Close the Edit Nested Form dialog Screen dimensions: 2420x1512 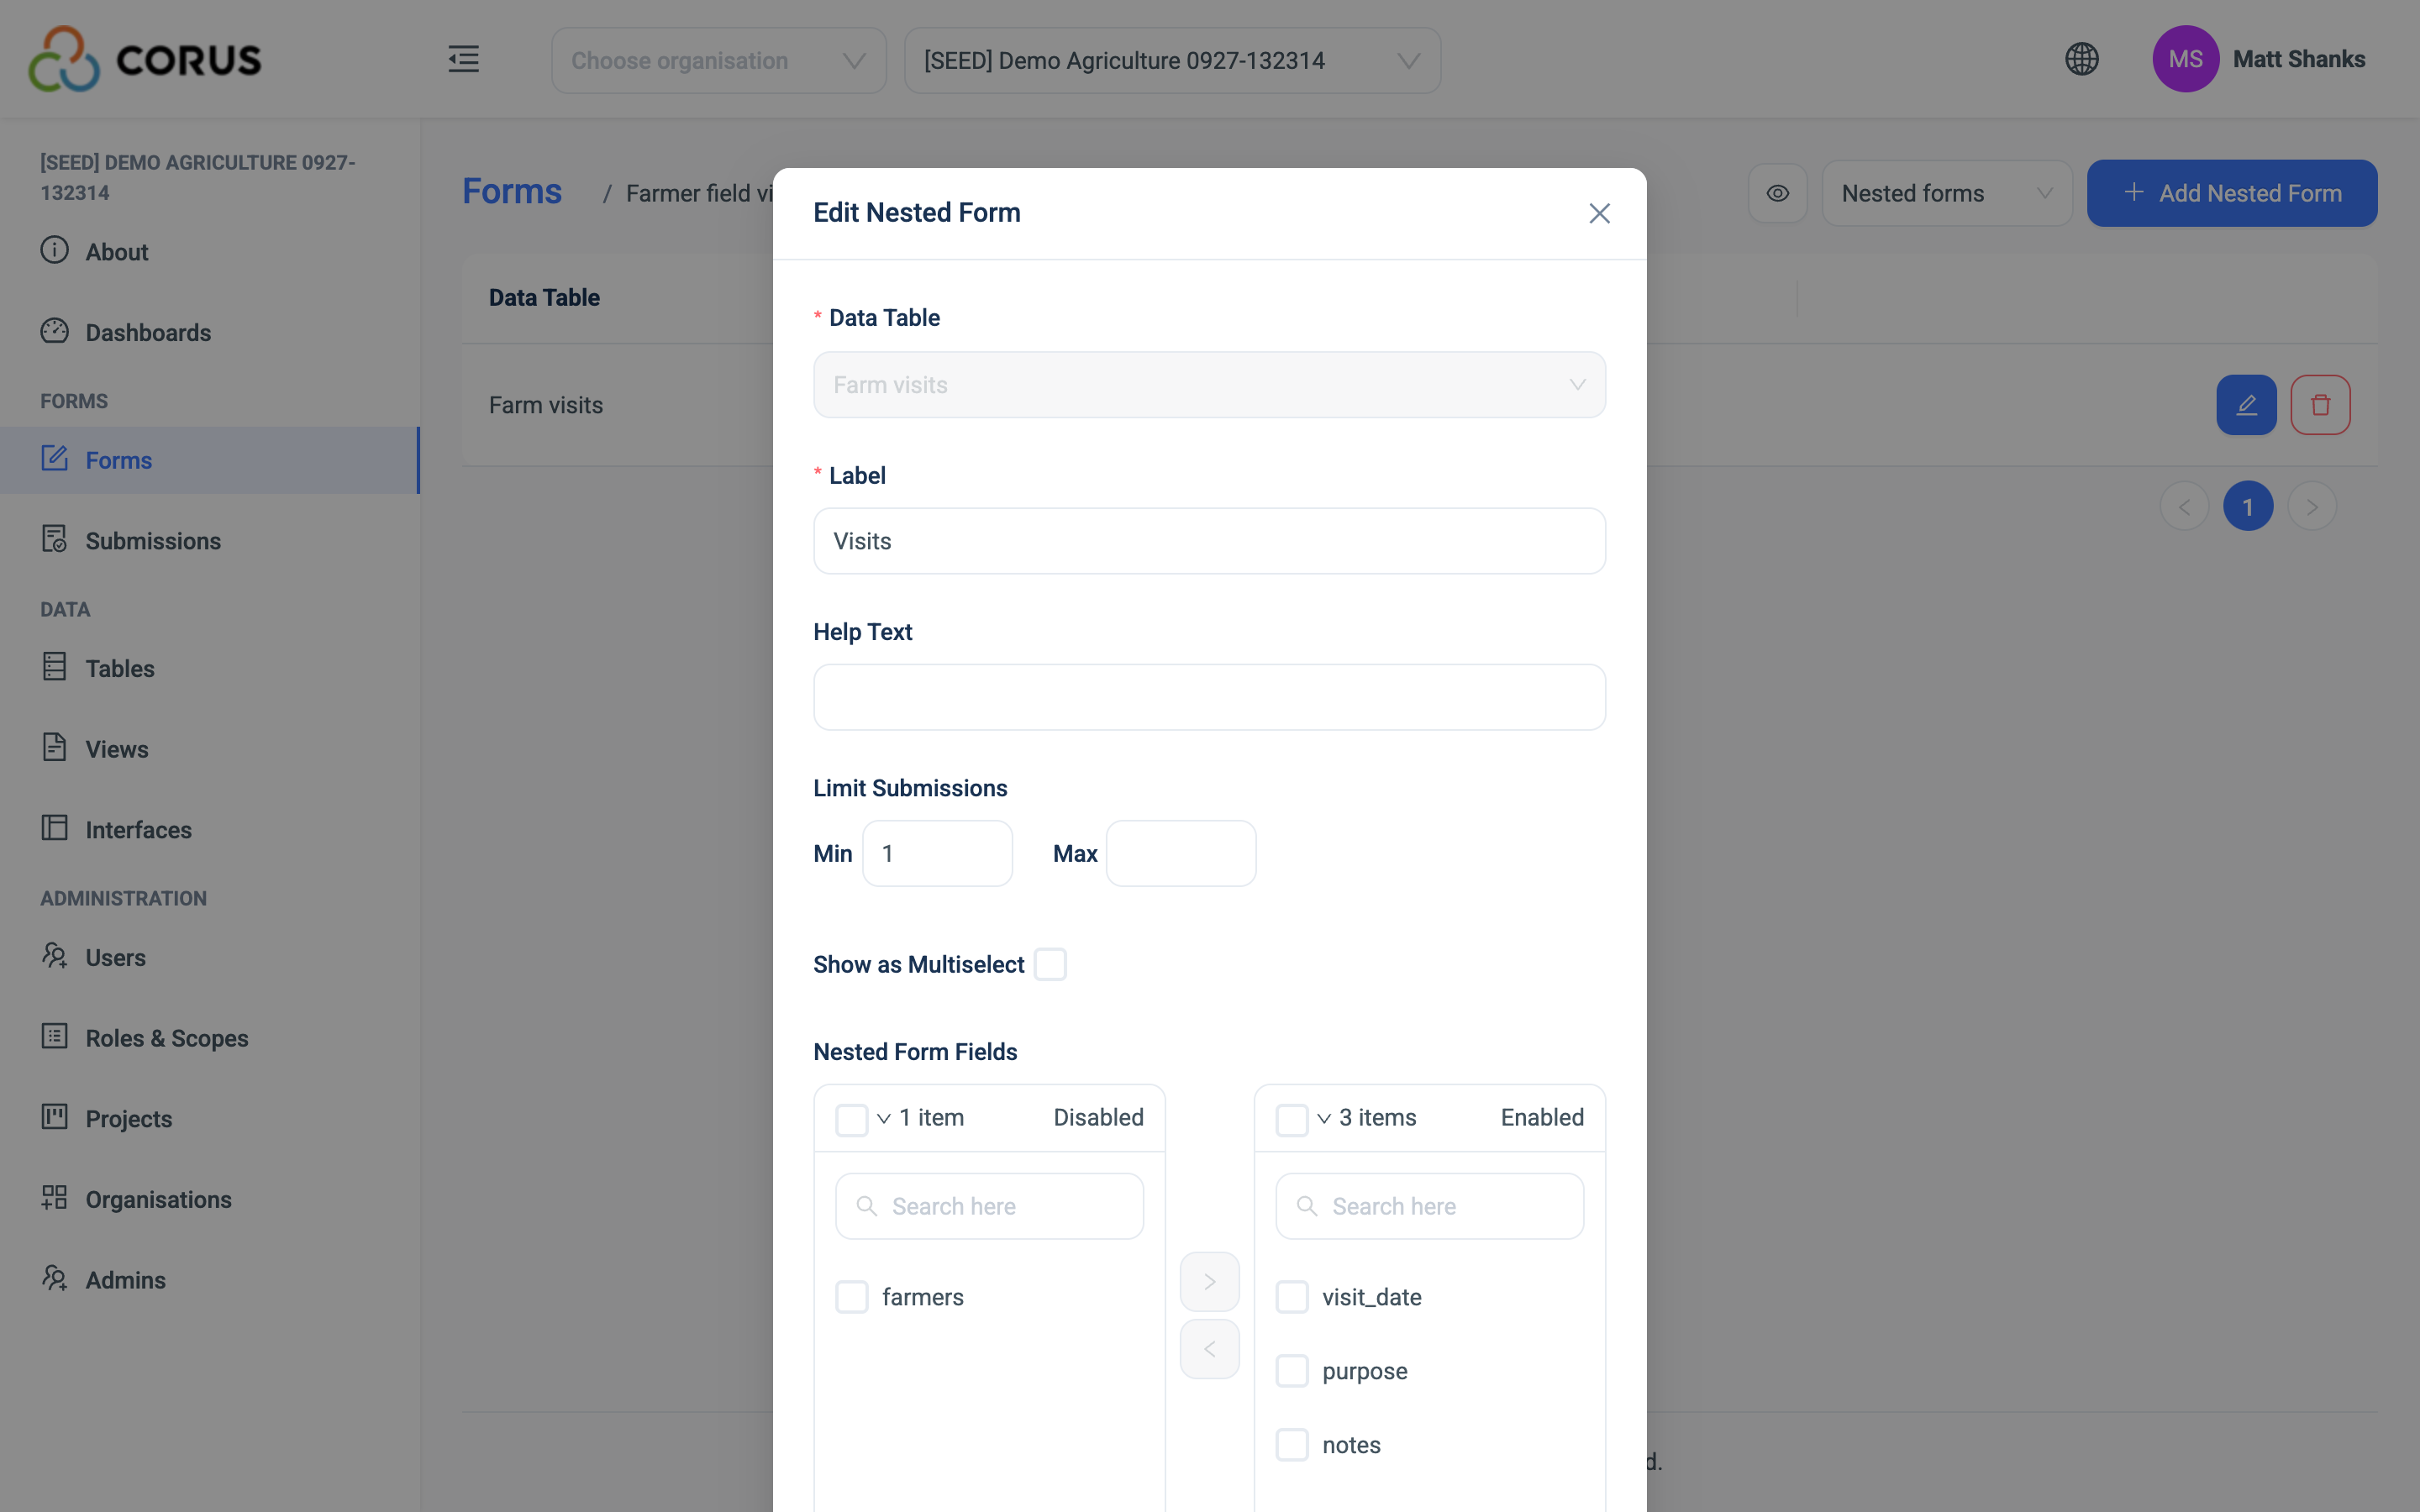tap(1599, 213)
